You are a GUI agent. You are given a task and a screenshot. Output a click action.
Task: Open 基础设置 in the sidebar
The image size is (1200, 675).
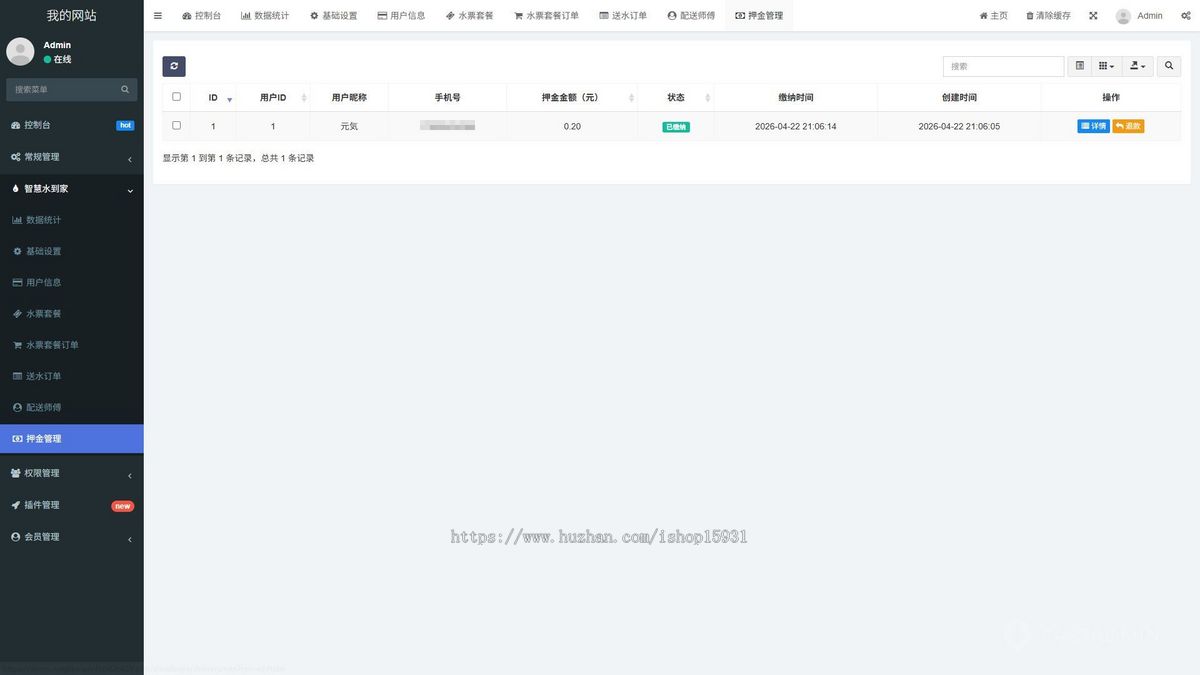72,251
